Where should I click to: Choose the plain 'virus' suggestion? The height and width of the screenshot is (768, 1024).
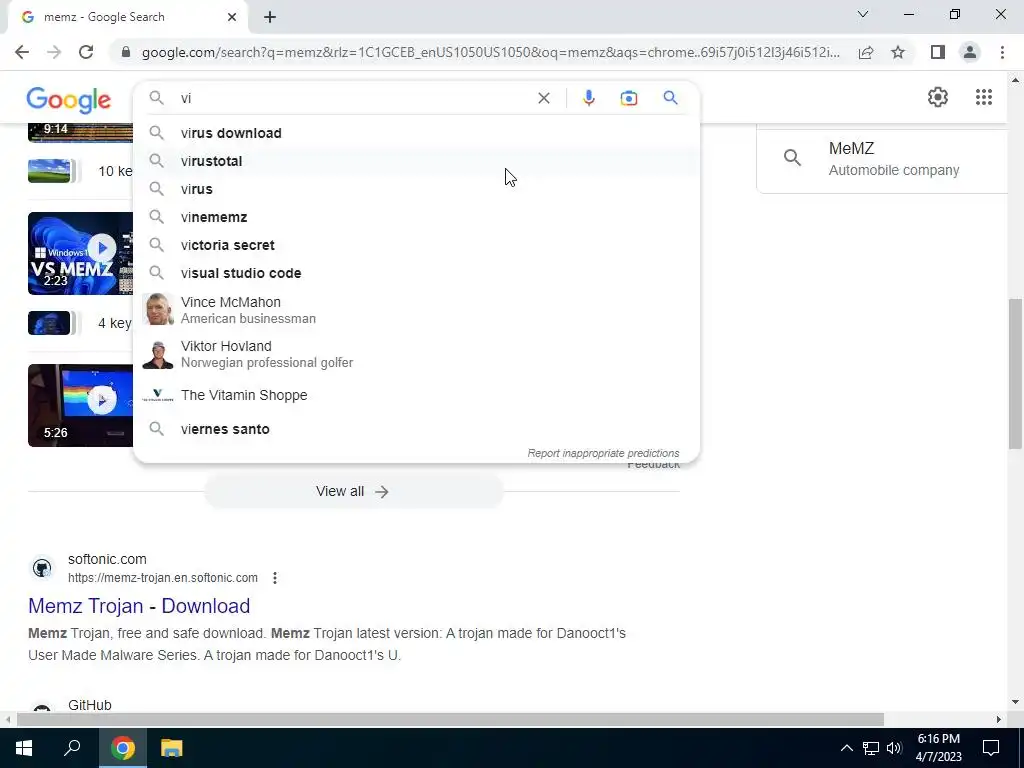(417, 189)
